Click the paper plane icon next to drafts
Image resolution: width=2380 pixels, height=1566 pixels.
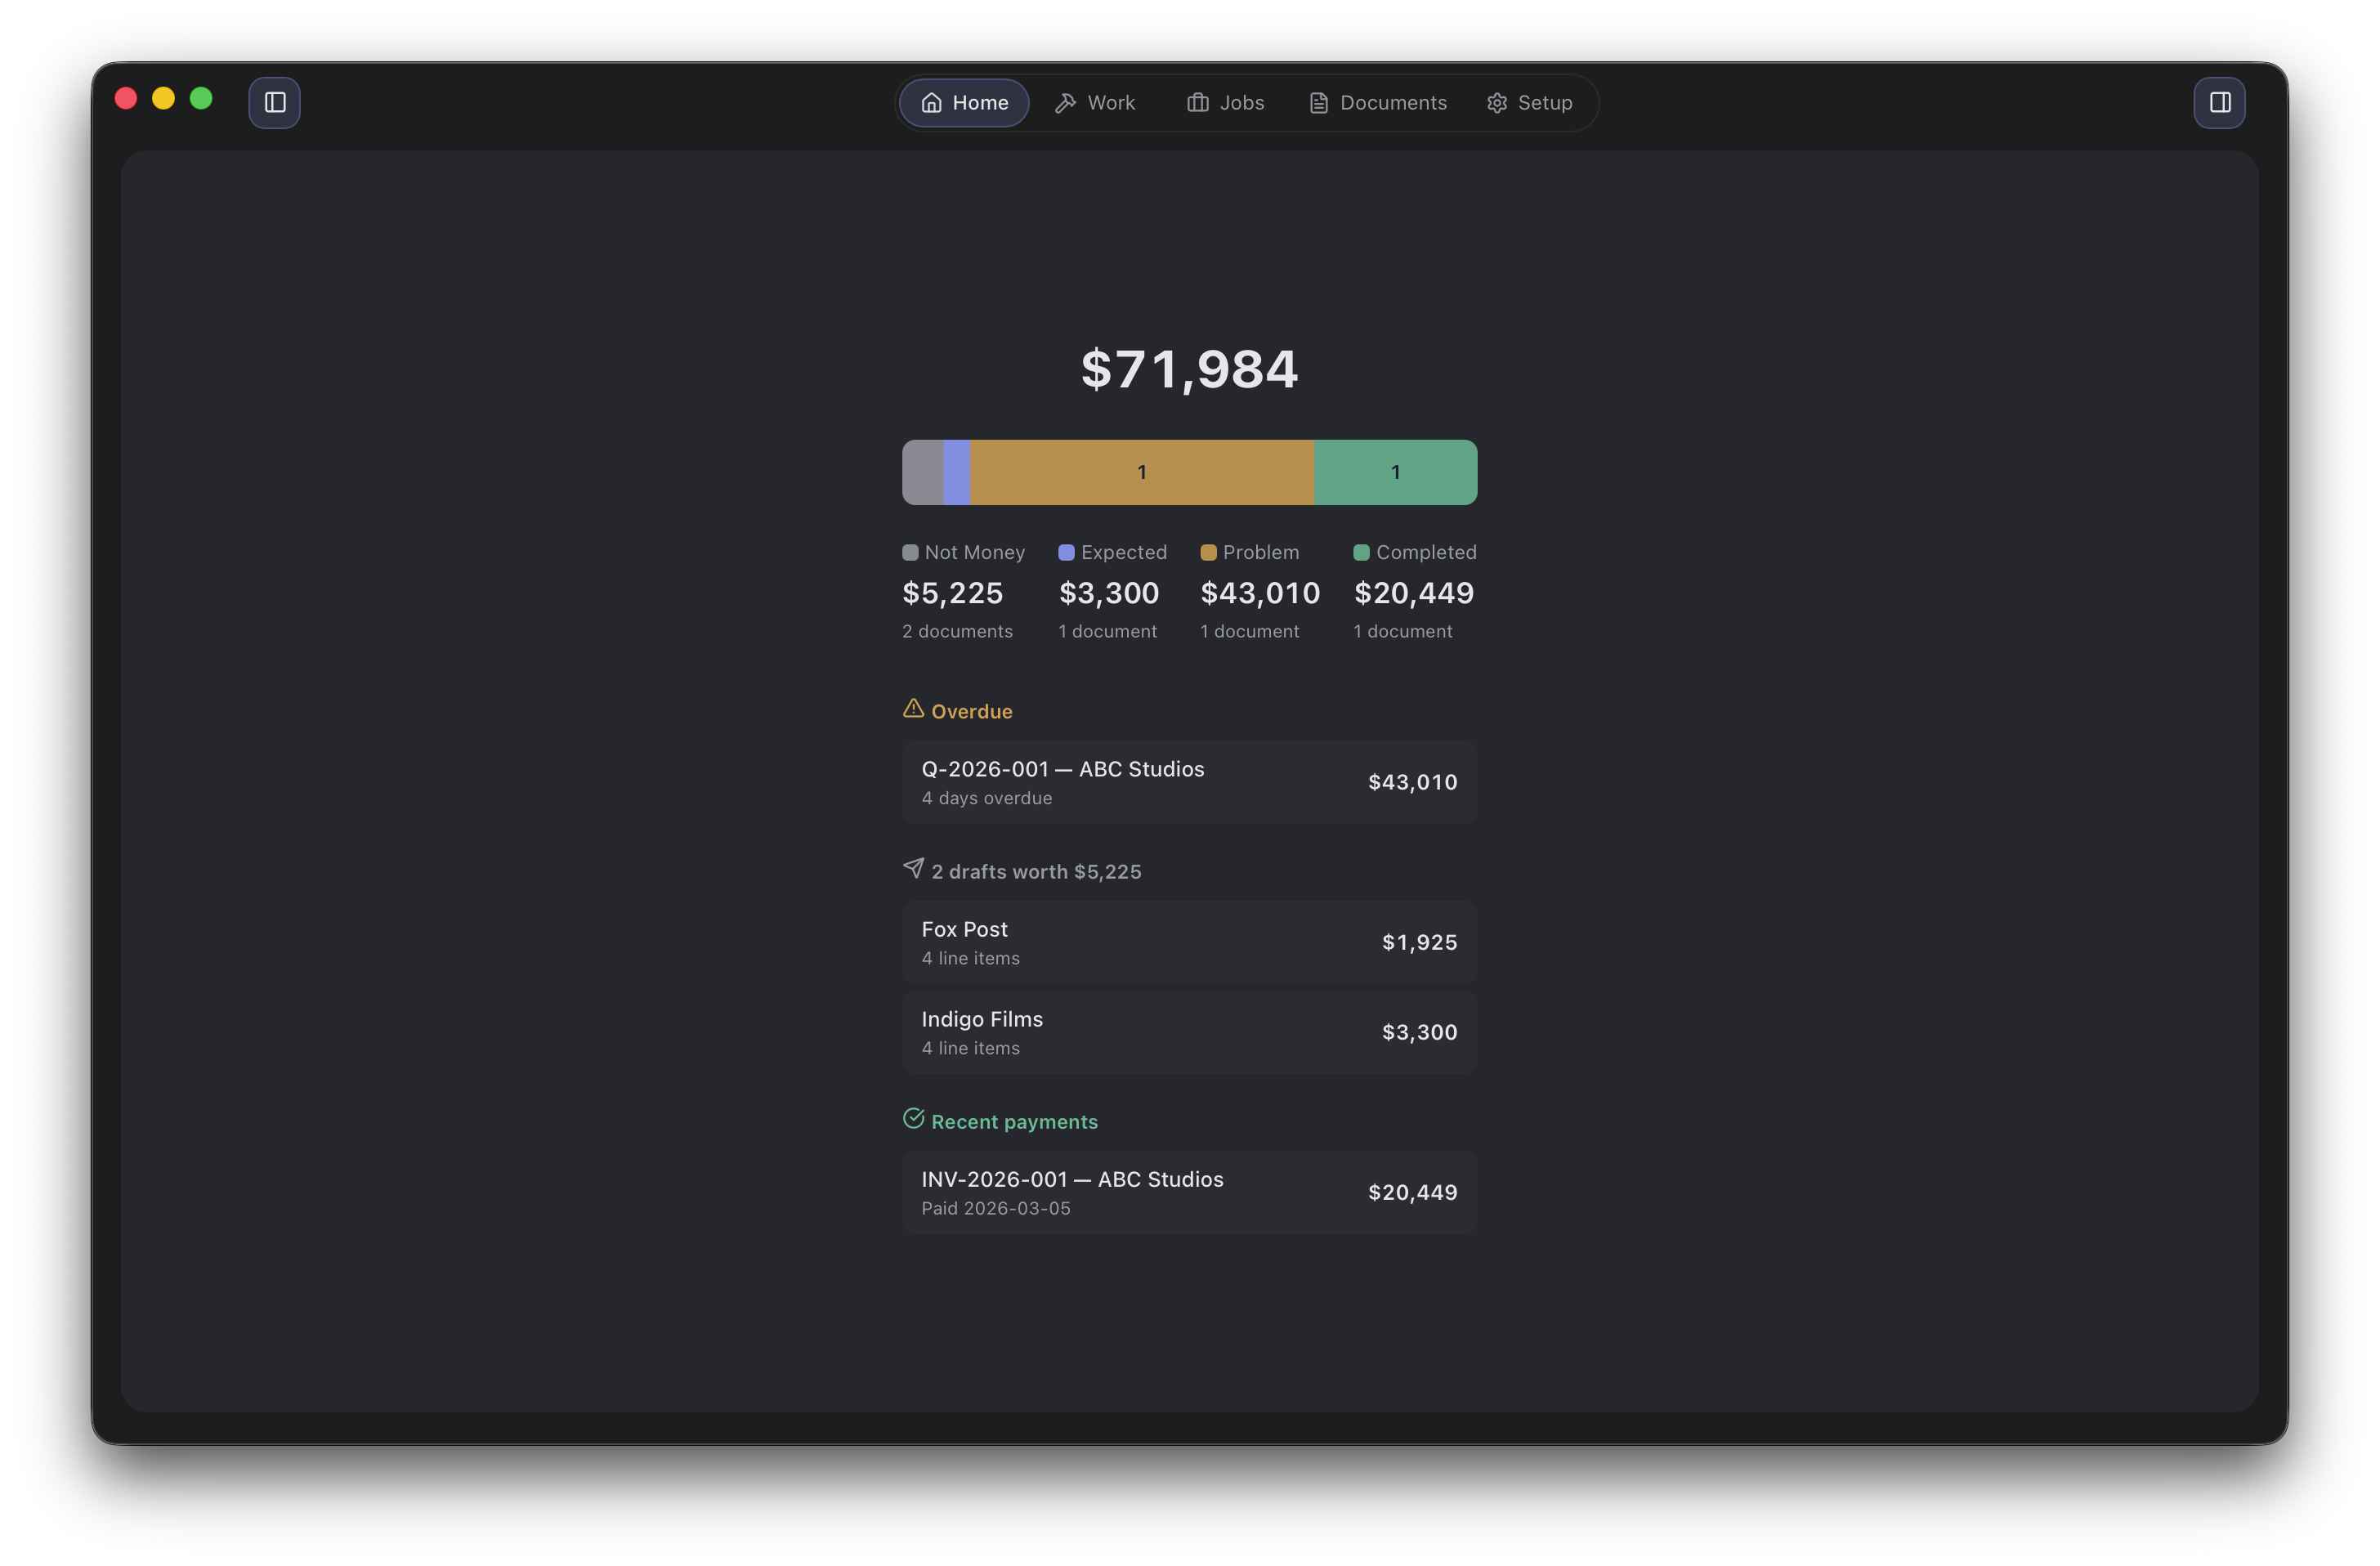[x=913, y=868]
